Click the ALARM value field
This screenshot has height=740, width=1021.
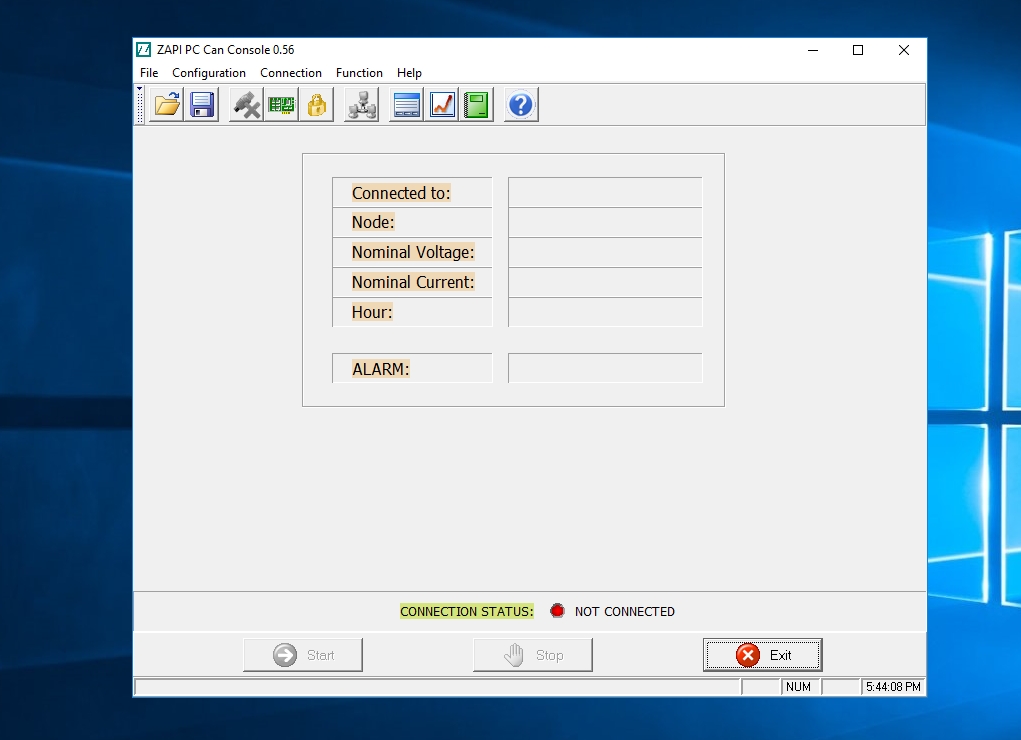(x=605, y=368)
